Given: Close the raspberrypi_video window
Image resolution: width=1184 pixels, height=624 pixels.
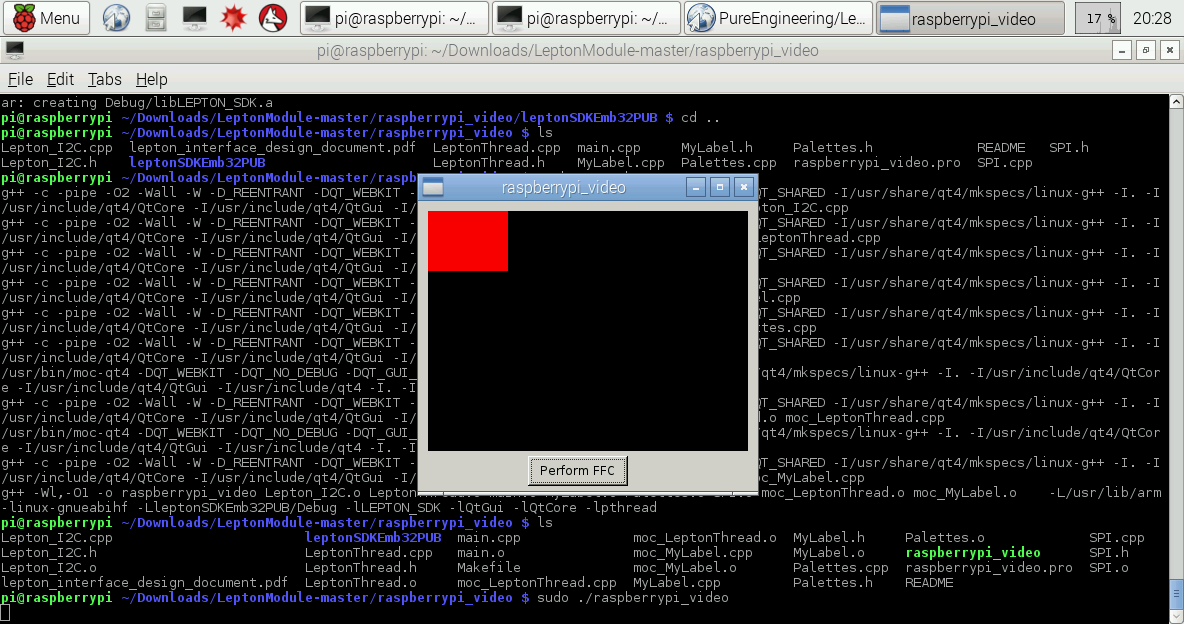Looking at the screenshot, I should 745,187.
